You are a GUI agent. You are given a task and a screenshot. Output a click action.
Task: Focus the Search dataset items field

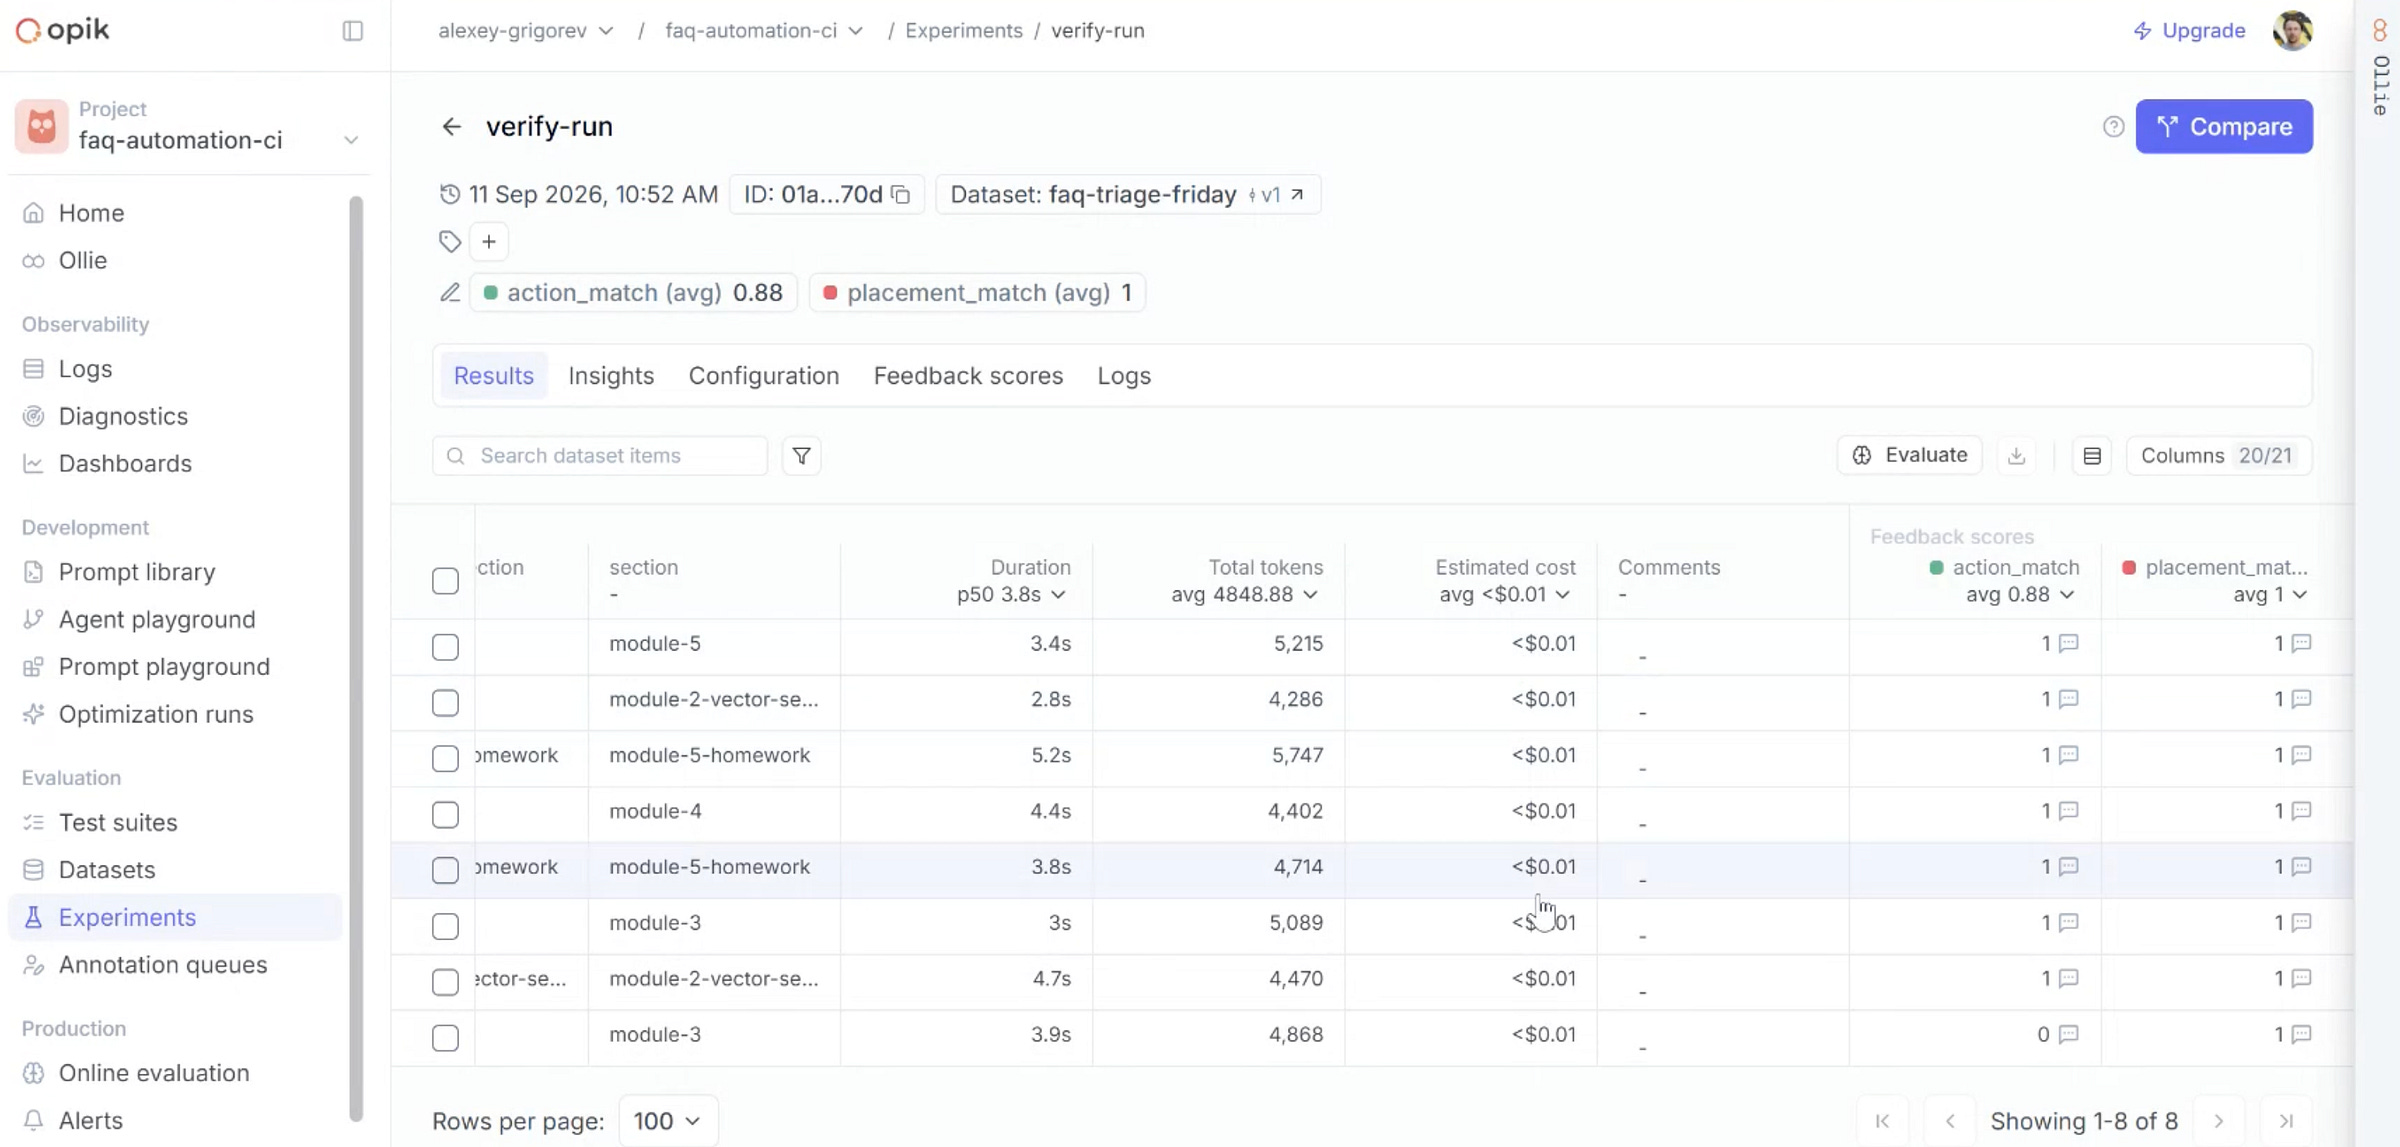tap(600, 456)
